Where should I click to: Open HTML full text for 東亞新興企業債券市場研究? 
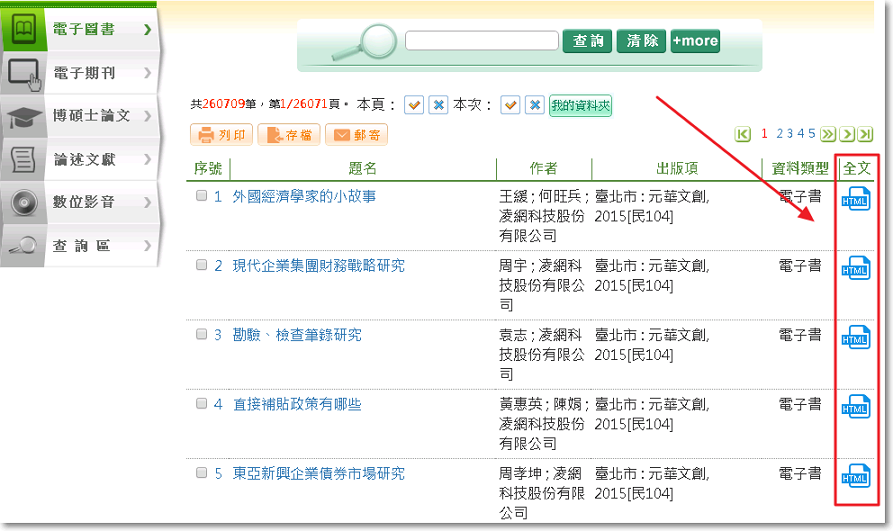pos(858,476)
